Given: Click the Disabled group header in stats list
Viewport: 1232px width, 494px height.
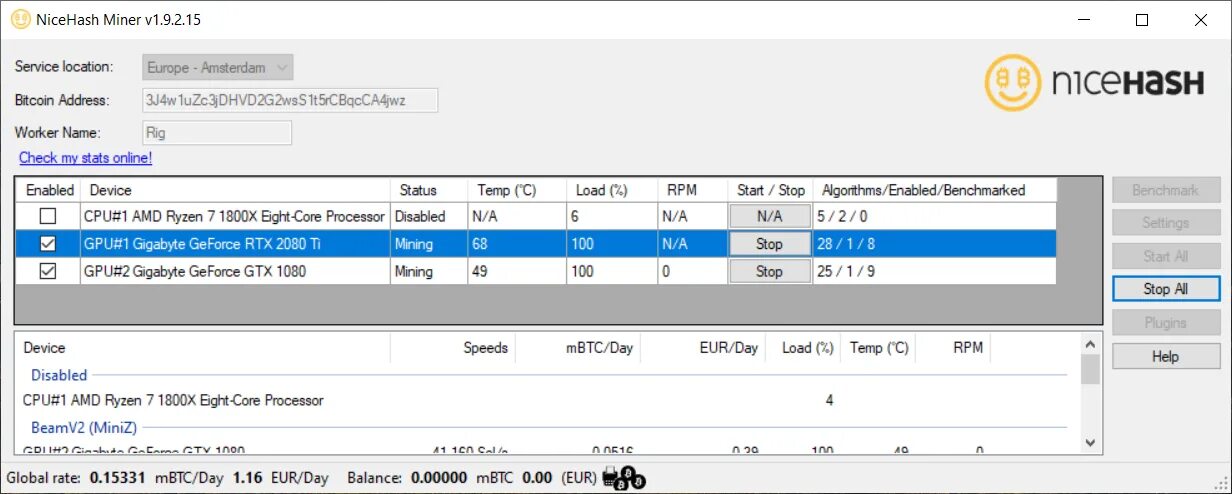Looking at the screenshot, I should tap(59, 375).
